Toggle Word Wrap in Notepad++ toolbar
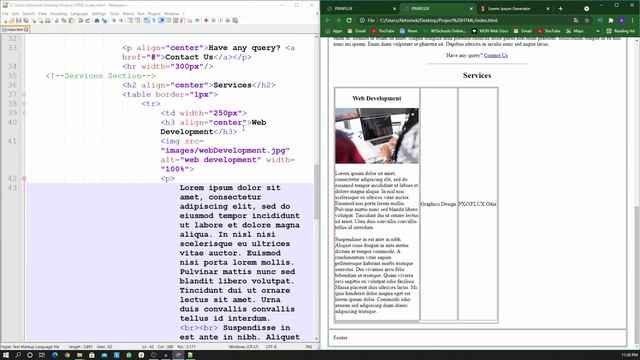This screenshot has width=640, height=360. point(146,20)
